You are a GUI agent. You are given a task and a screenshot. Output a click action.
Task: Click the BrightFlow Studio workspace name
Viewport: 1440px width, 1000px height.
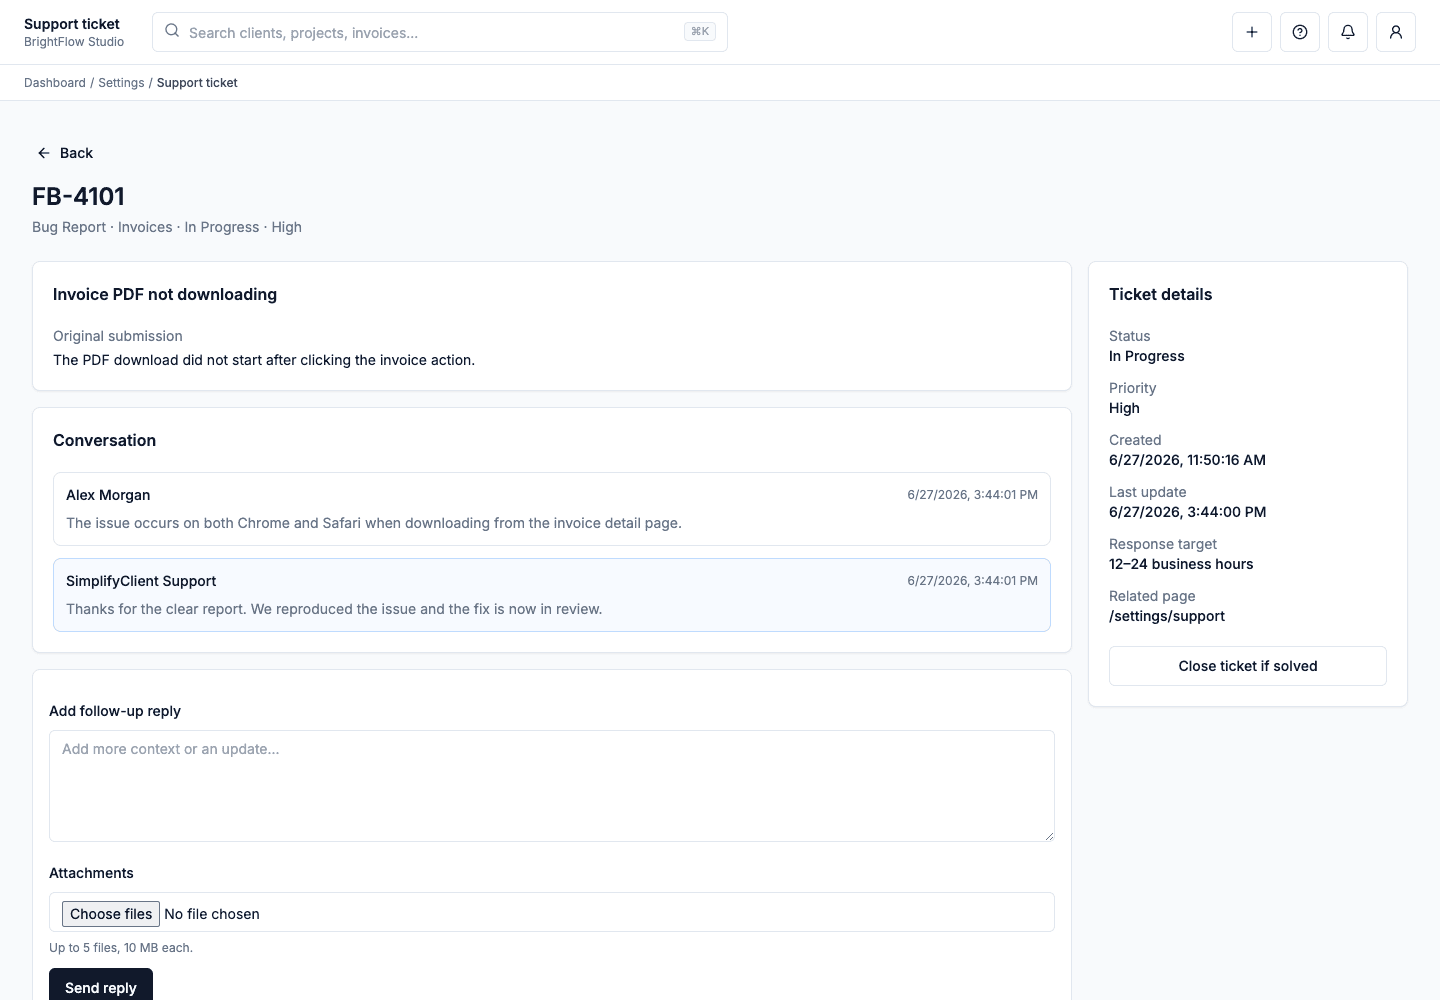point(74,42)
